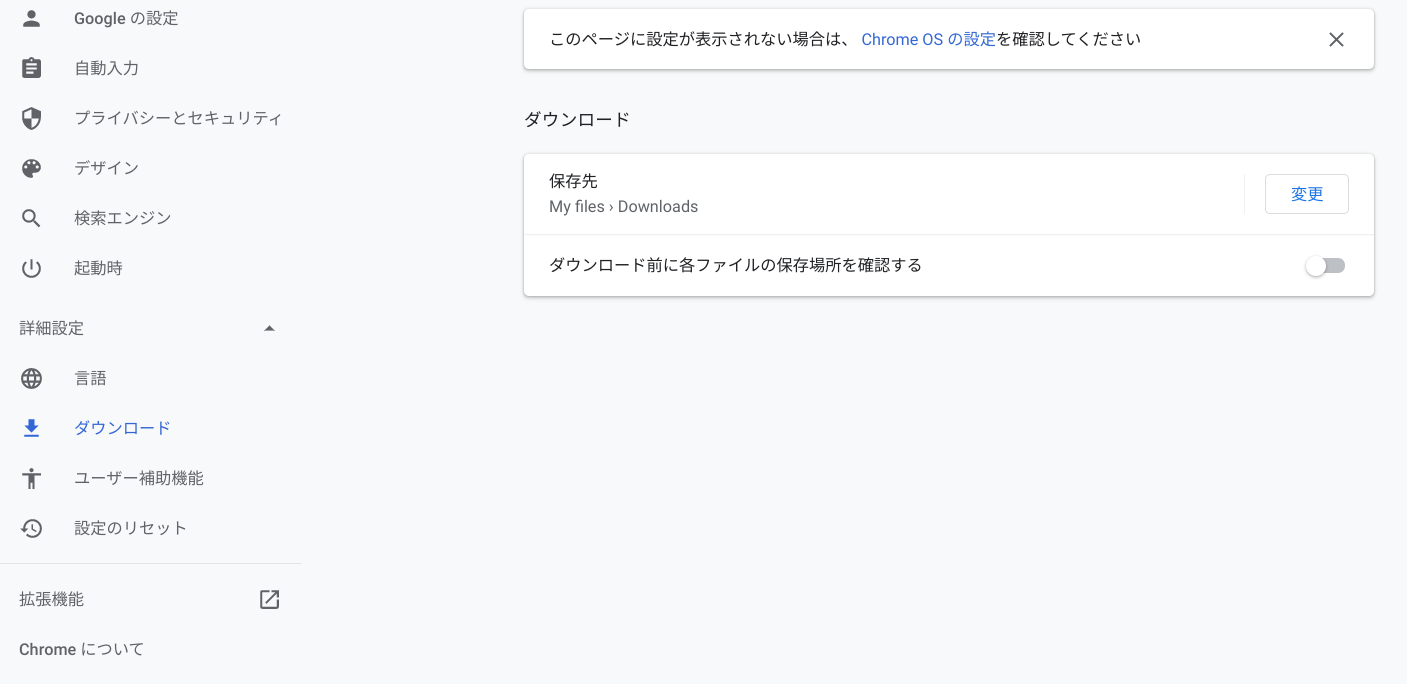Screen dimensions: 1407x684
Task: Click the 詳細設定 section heading
Action: 52,328
